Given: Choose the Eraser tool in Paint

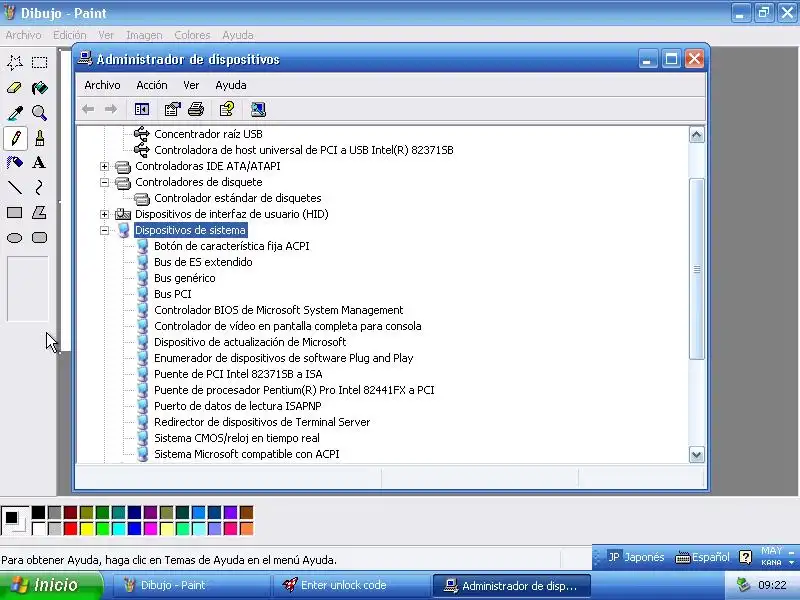Looking at the screenshot, I should [x=15, y=88].
